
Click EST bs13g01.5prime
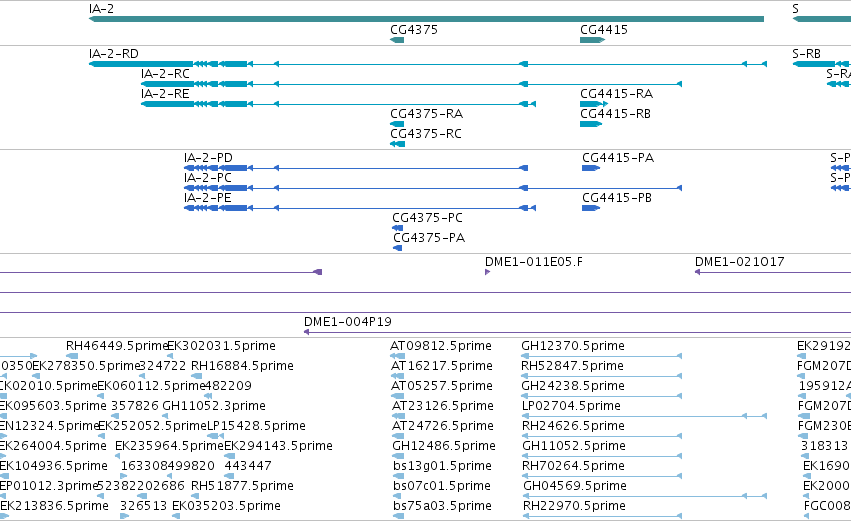pos(442,466)
